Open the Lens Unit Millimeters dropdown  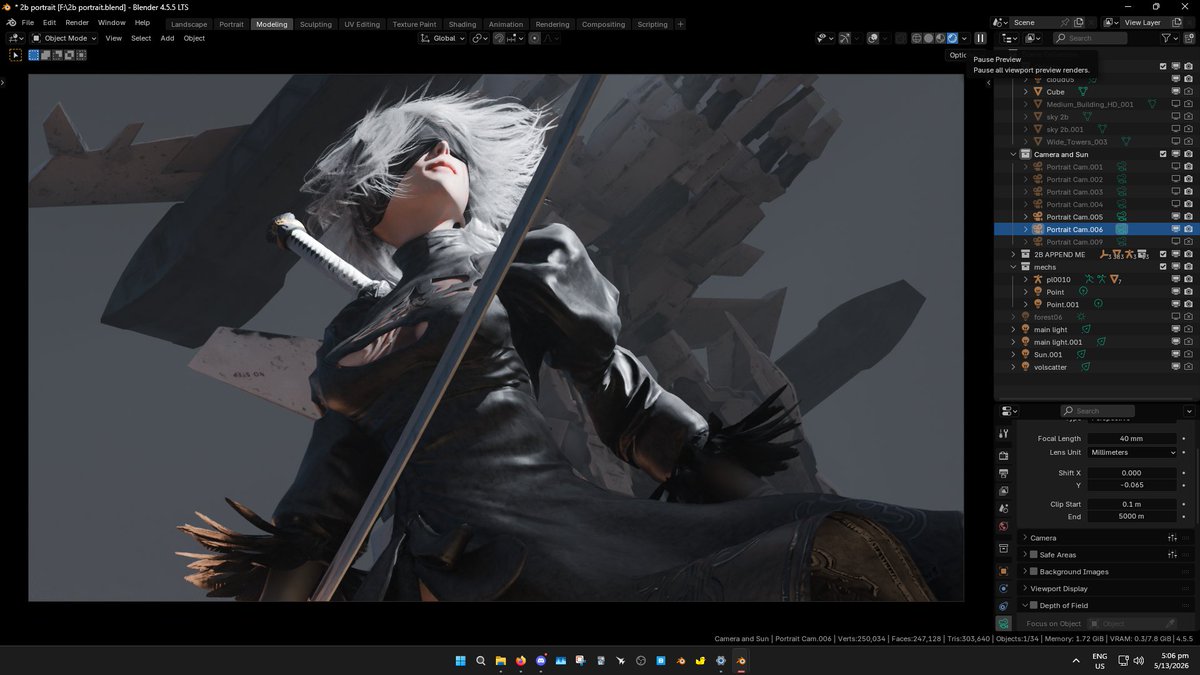pos(1133,452)
